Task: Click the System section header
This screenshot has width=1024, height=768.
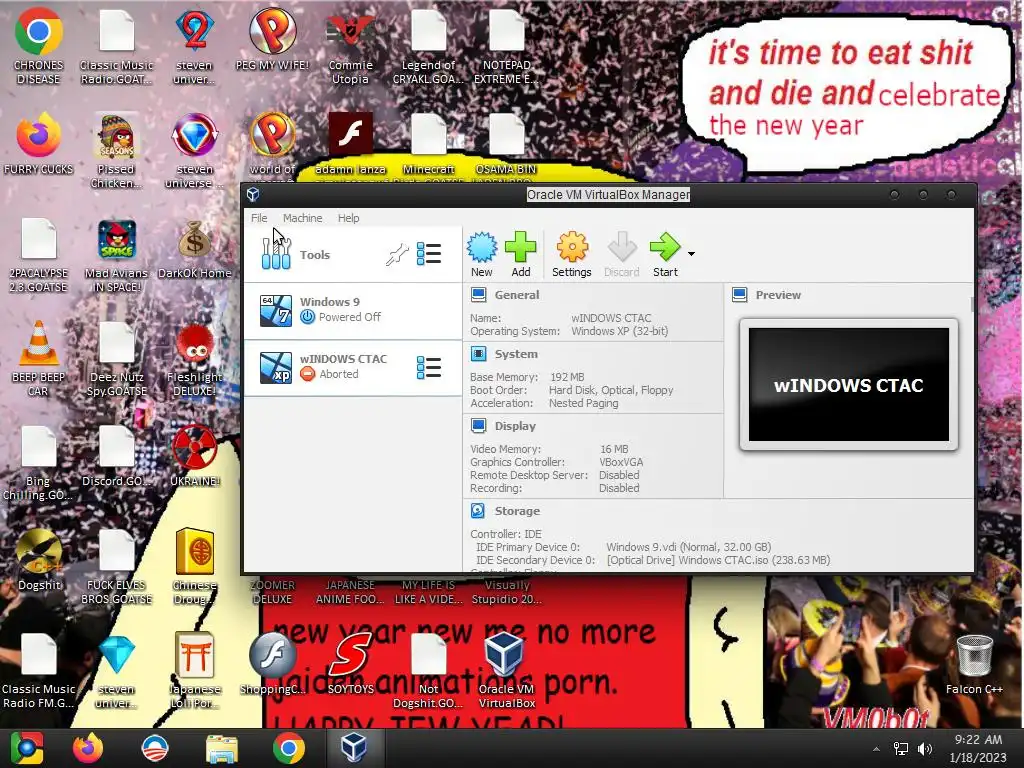Action: (515, 354)
